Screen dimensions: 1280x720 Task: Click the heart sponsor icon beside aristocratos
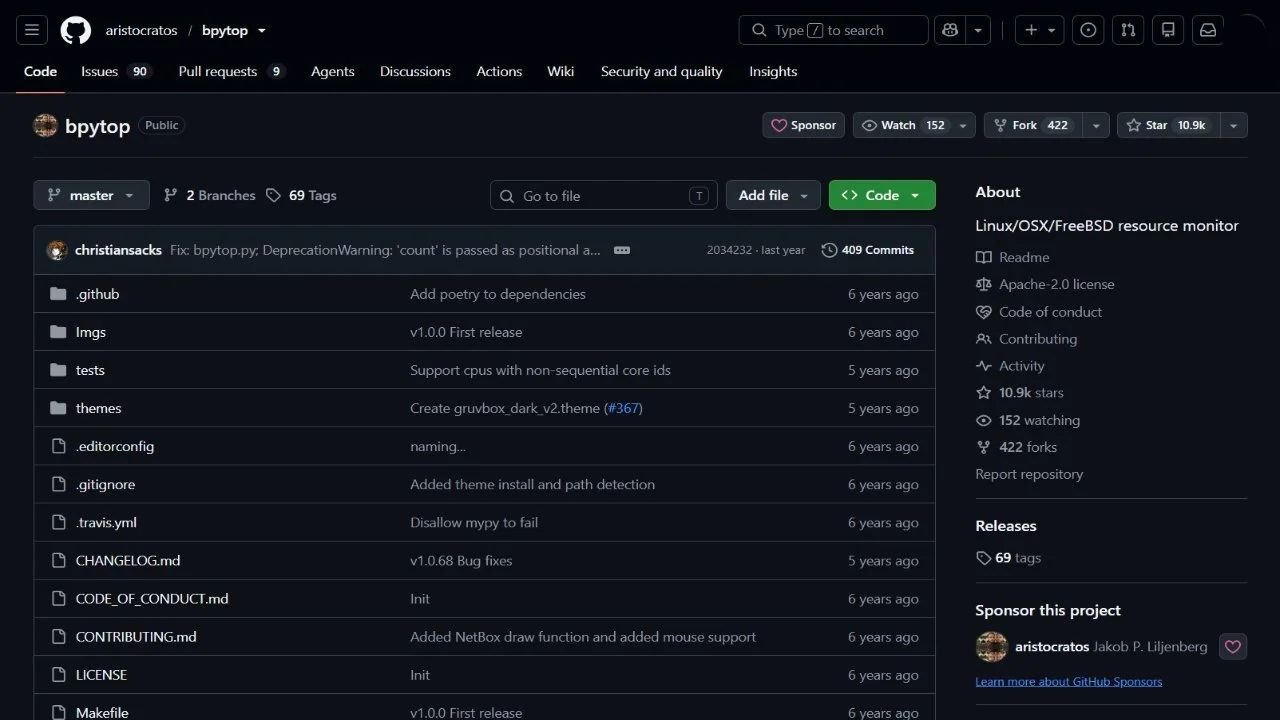pos(1233,647)
